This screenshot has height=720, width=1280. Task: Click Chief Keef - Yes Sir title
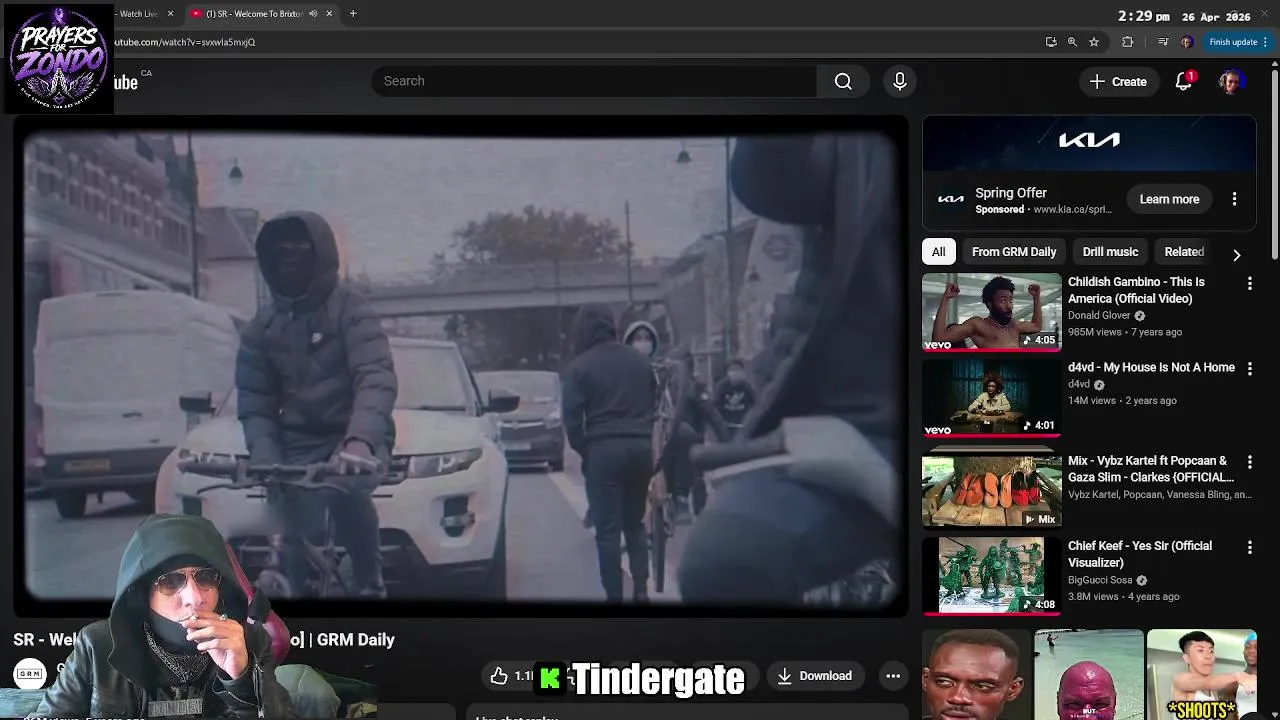click(1140, 554)
